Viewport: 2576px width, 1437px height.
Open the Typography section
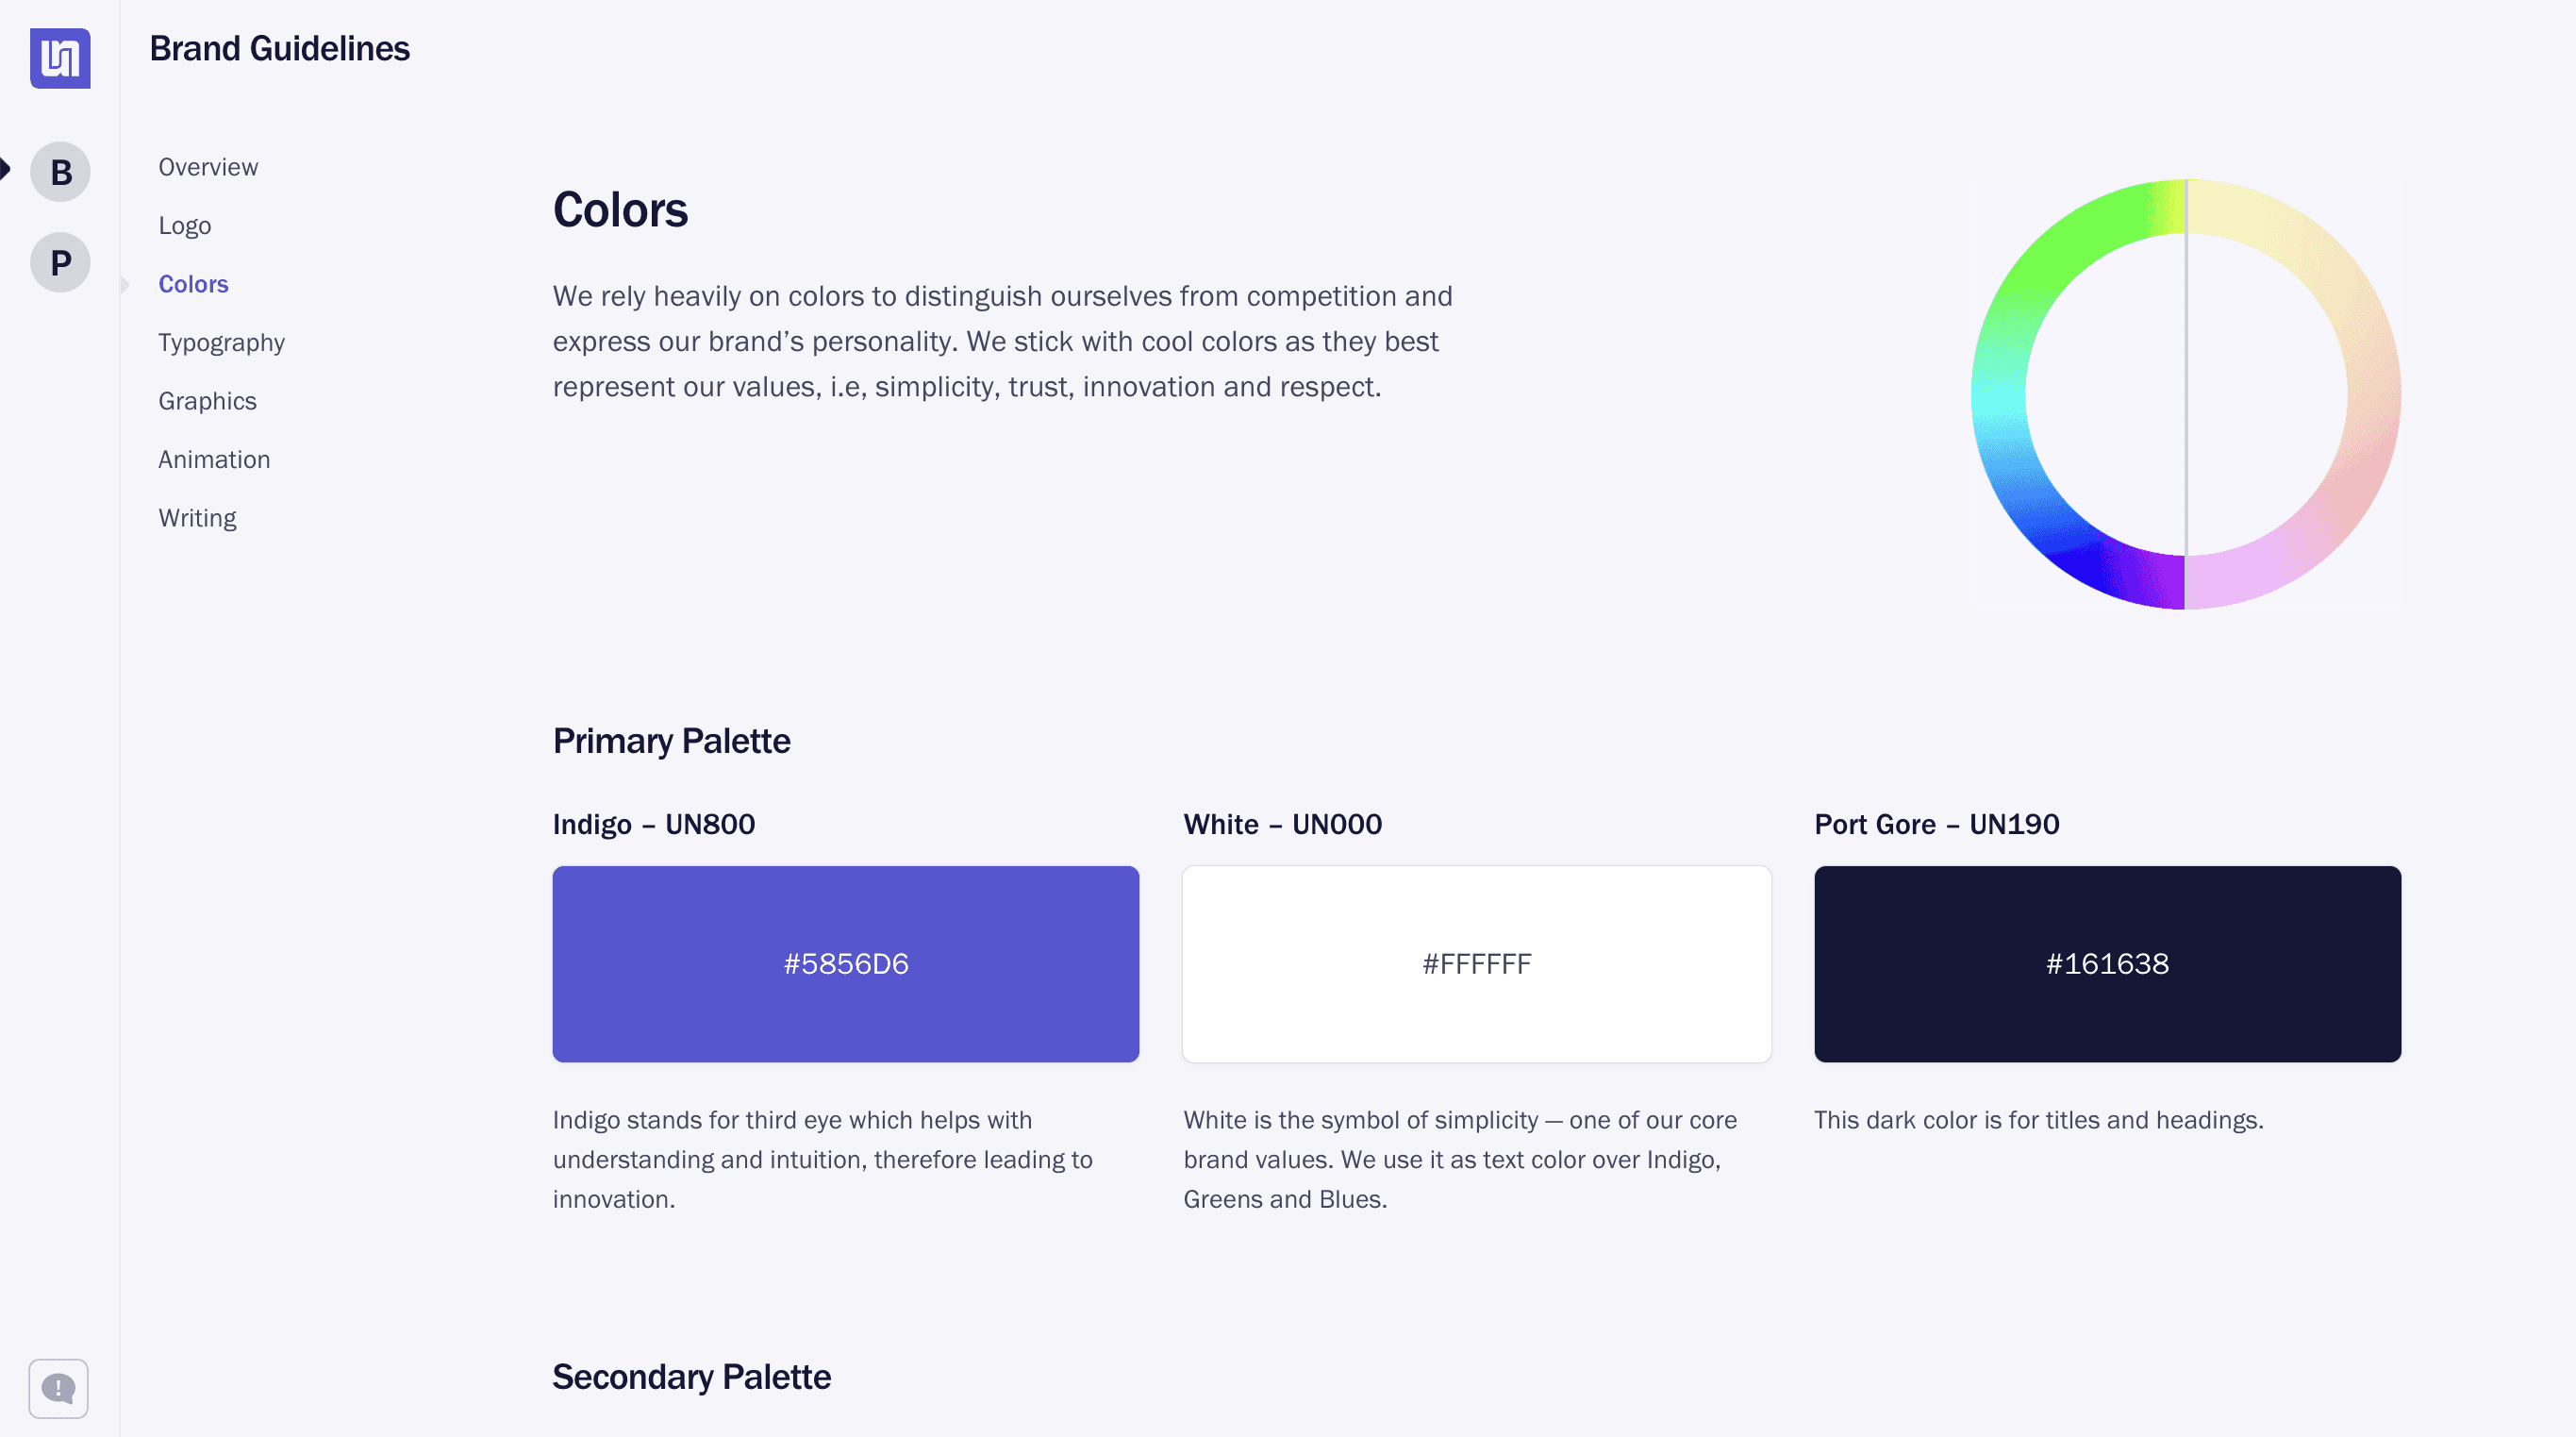pos(221,342)
